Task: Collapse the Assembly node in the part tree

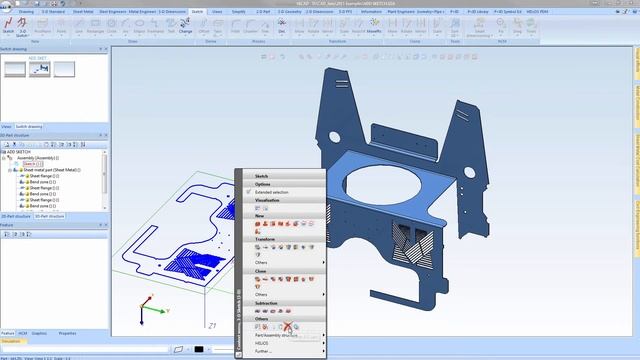Action: (4, 158)
